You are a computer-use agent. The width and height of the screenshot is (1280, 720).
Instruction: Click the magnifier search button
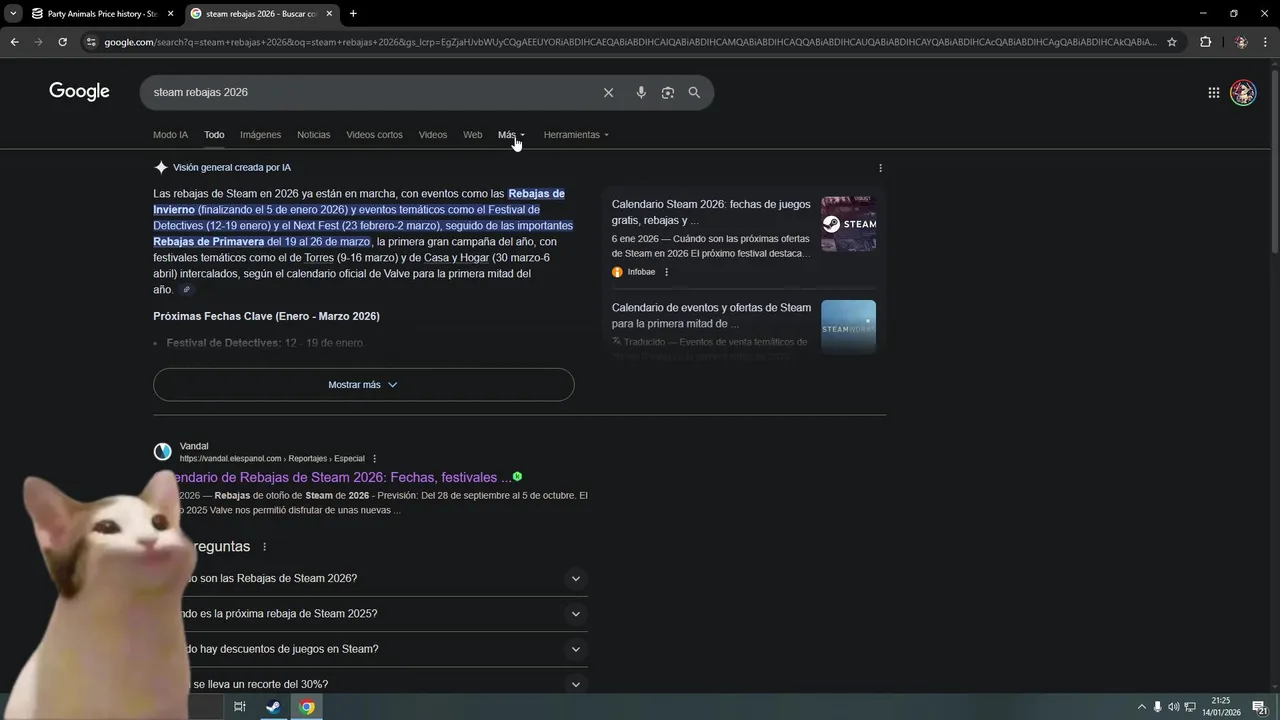(x=694, y=92)
